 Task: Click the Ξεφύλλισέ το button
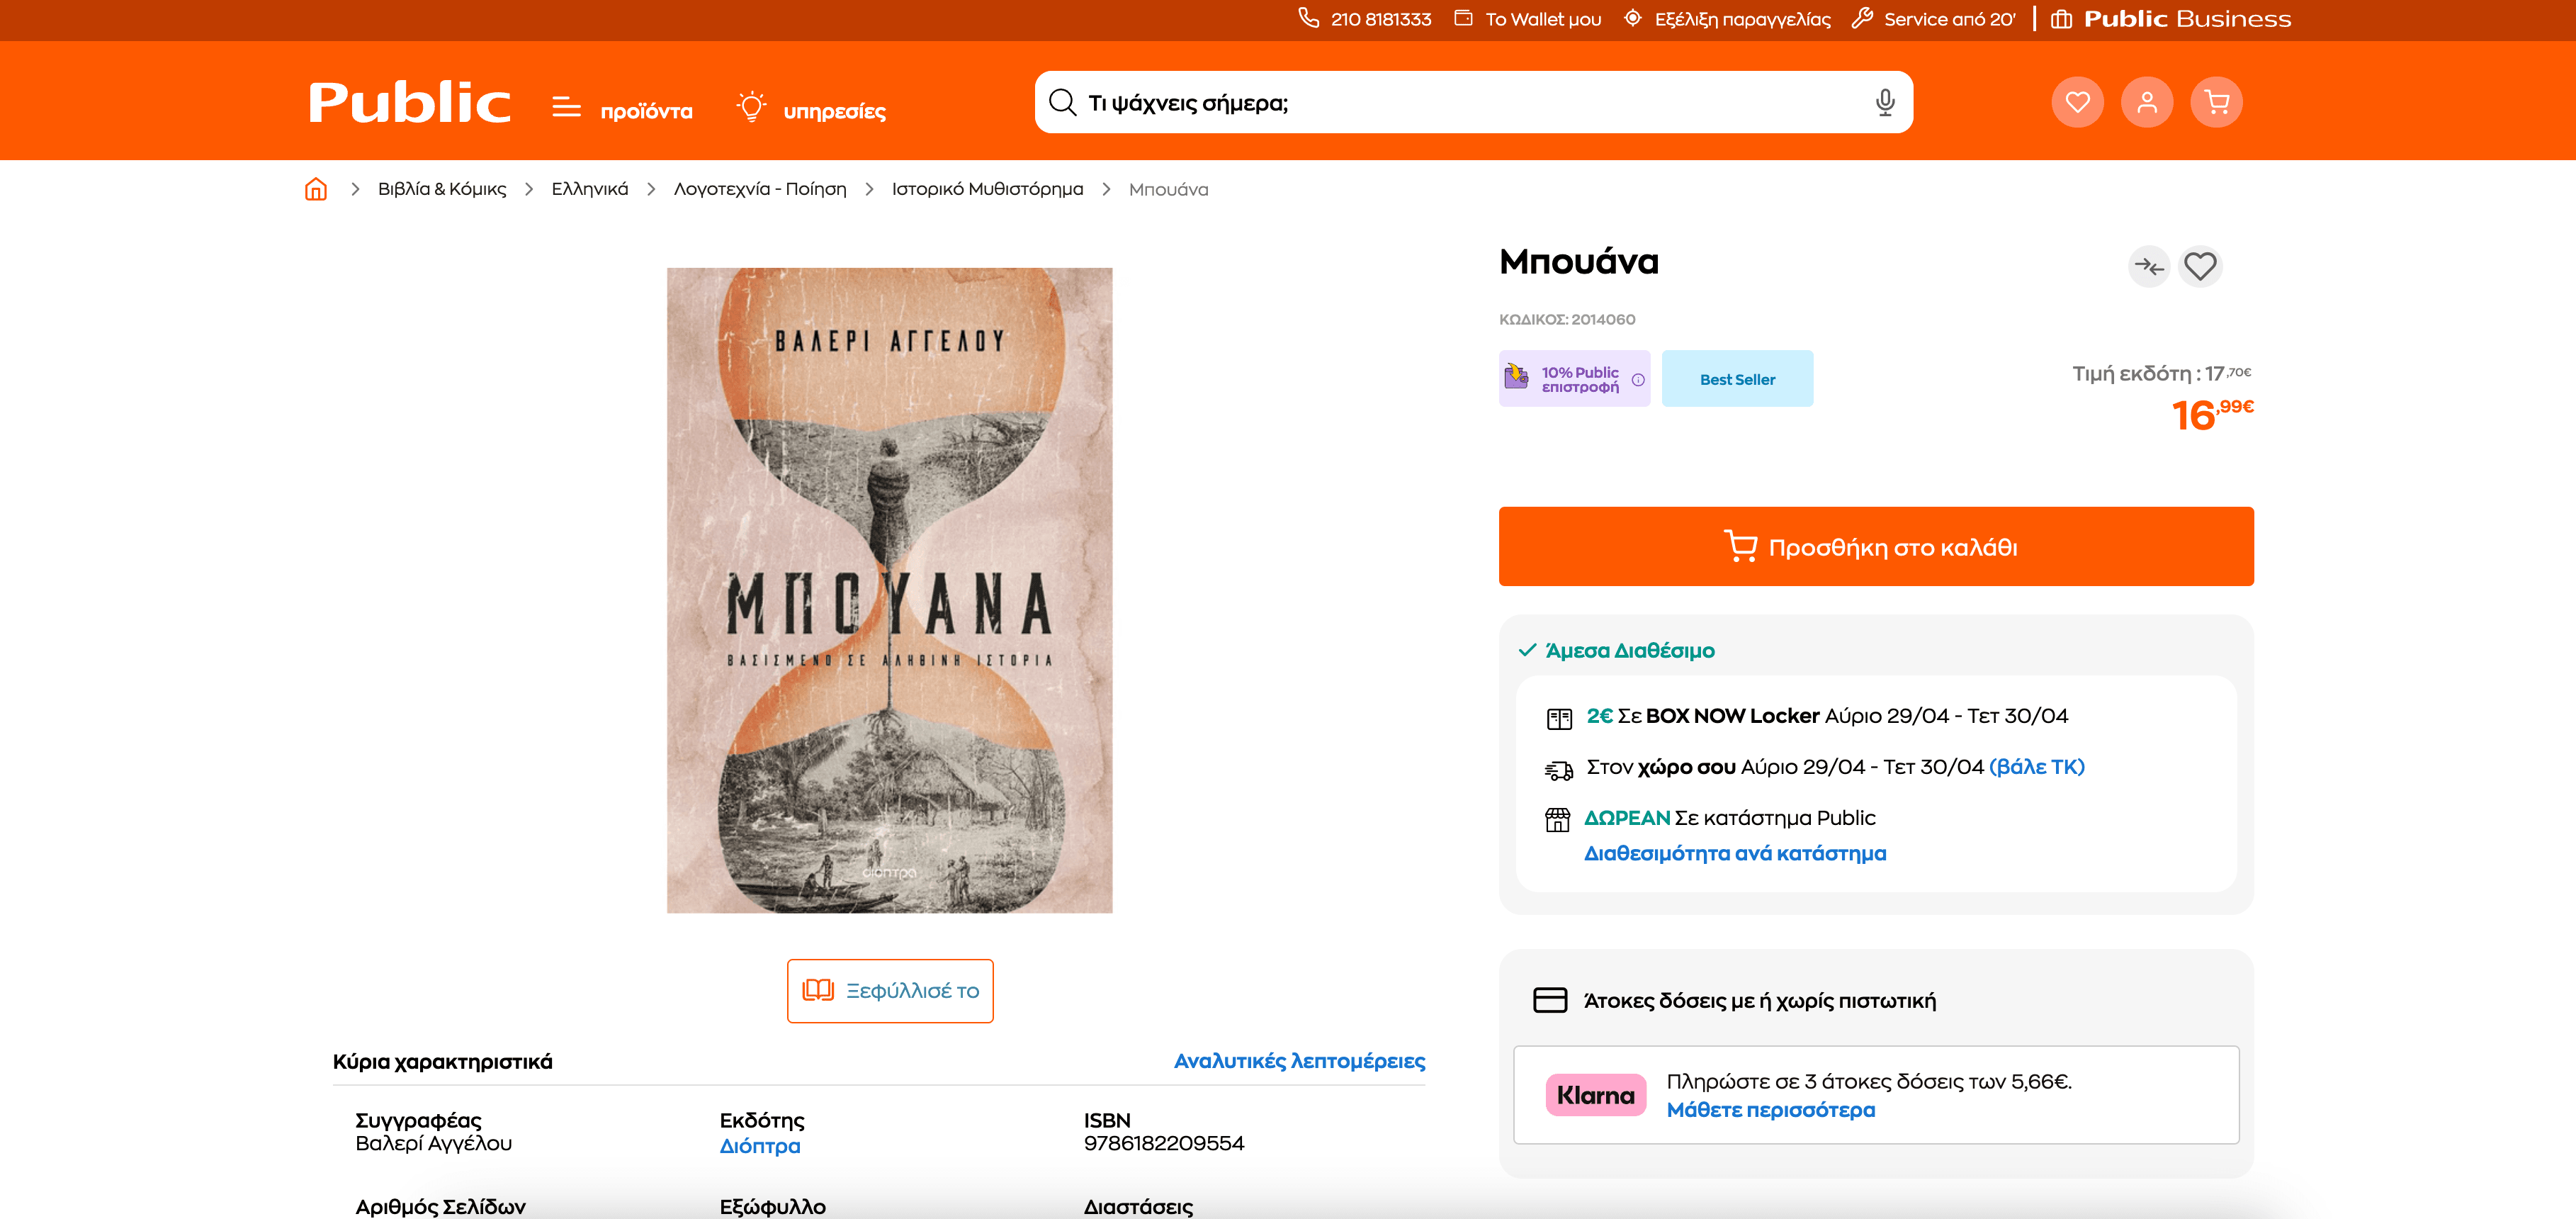pos(890,990)
